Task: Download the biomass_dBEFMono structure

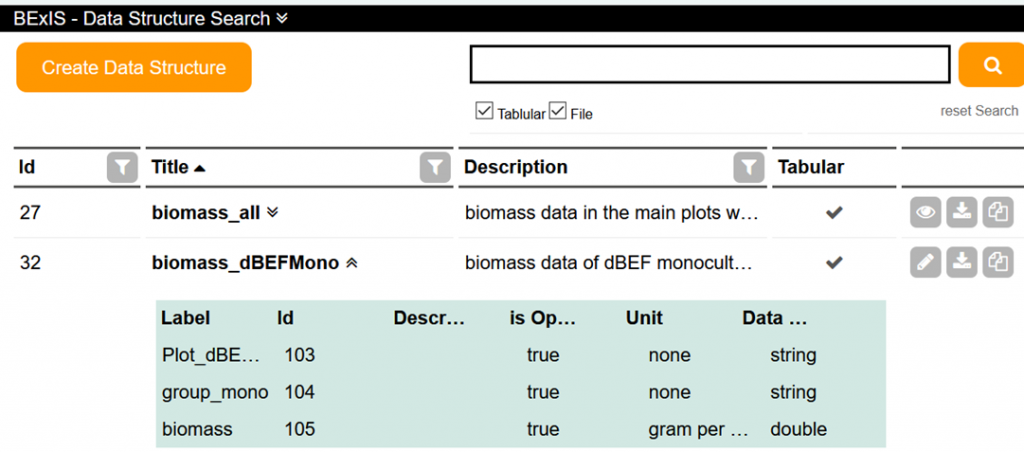Action: (961, 263)
